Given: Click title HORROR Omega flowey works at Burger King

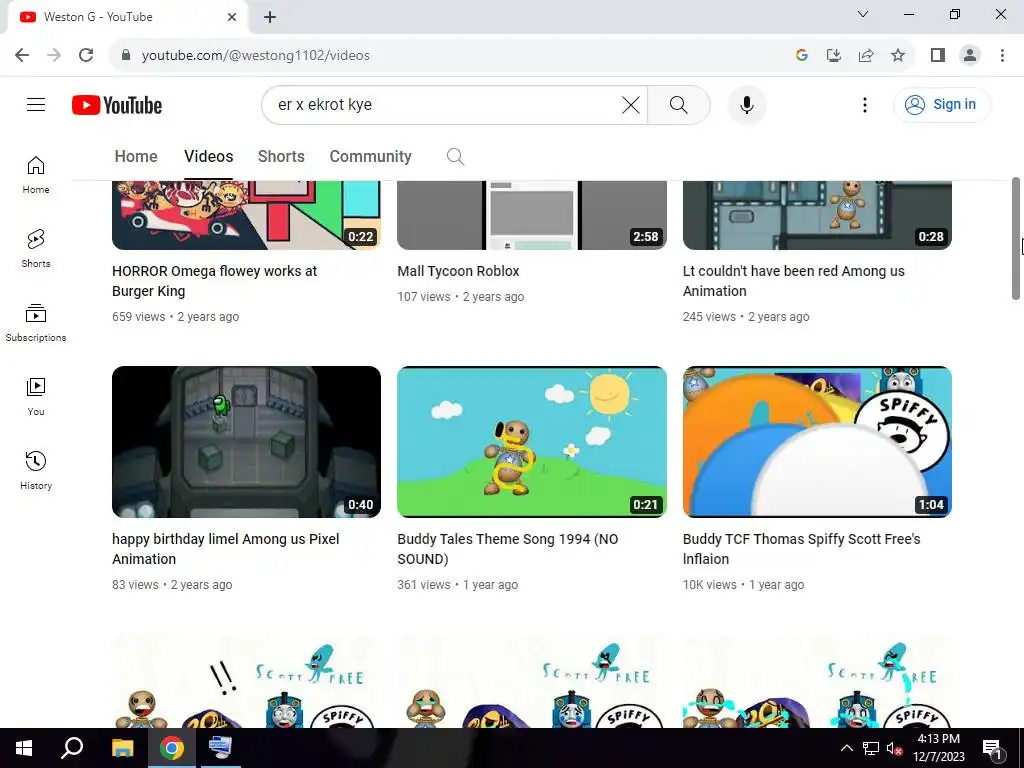Looking at the screenshot, I should click(214, 281).
